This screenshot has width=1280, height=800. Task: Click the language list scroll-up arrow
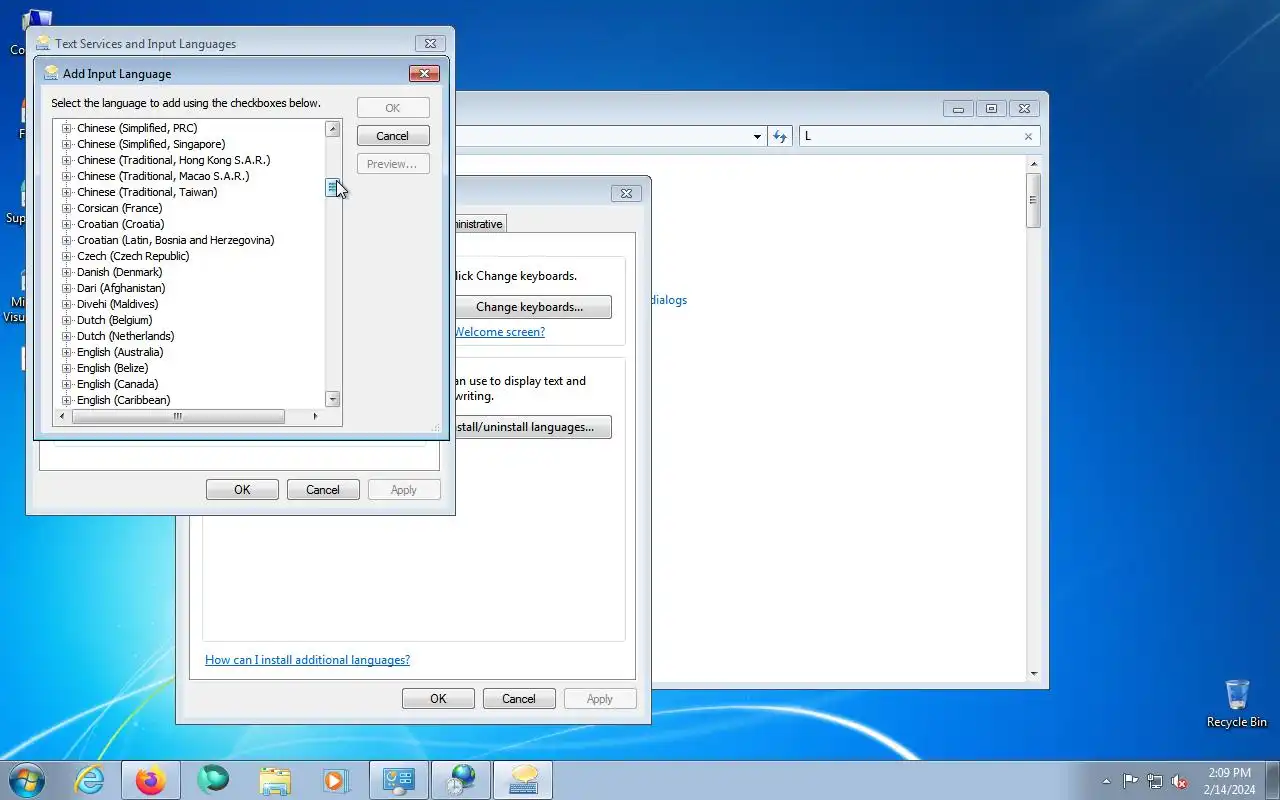(333, 129)
